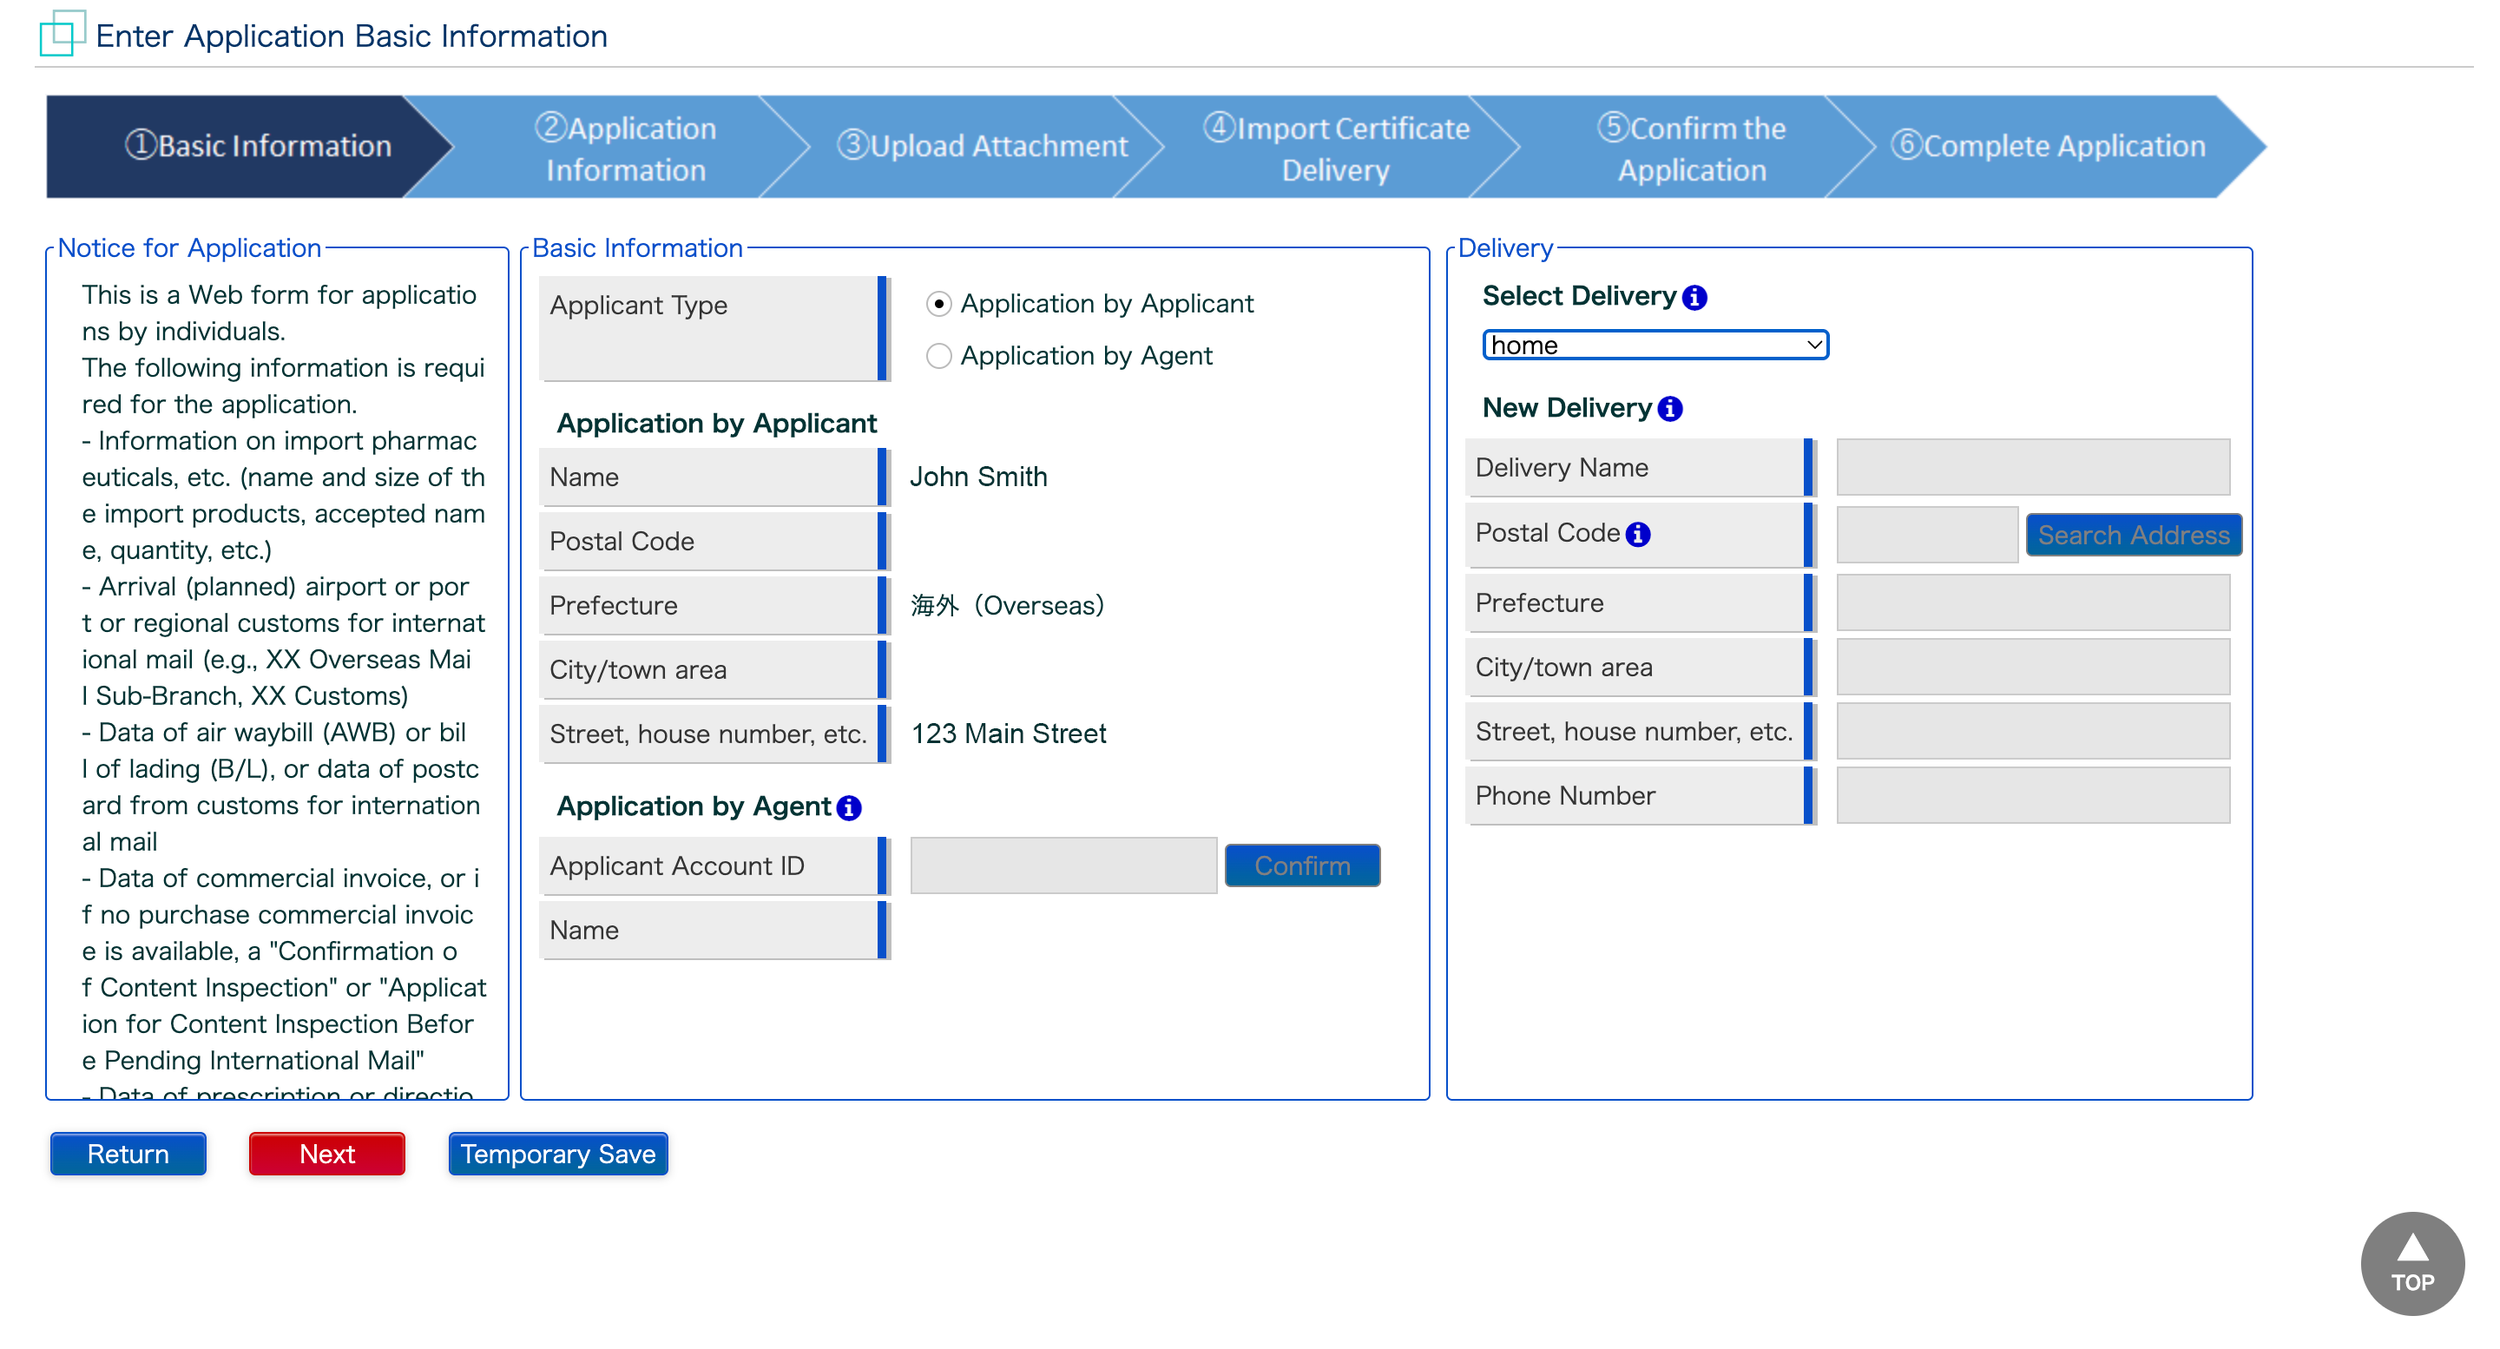Click the Delivery Name input field

coord(2032,467)
